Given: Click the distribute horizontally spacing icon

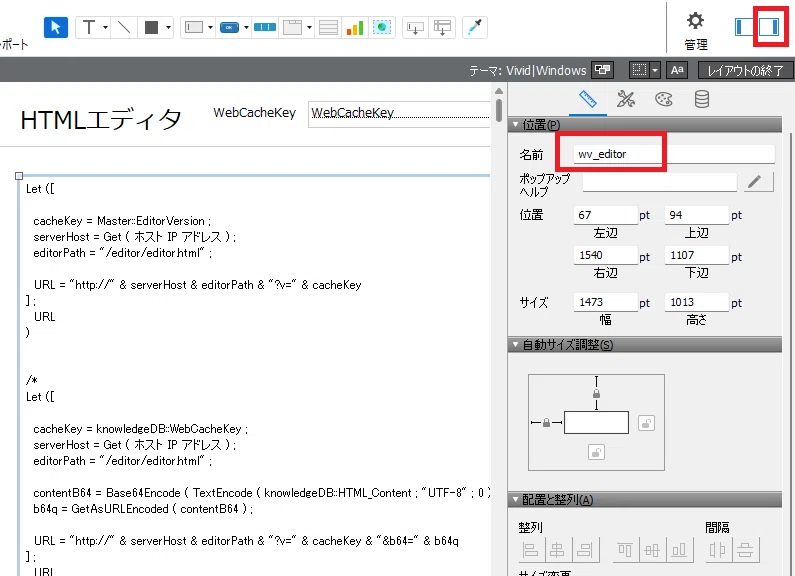Looking at the screenshot, I should coord(717,550).
